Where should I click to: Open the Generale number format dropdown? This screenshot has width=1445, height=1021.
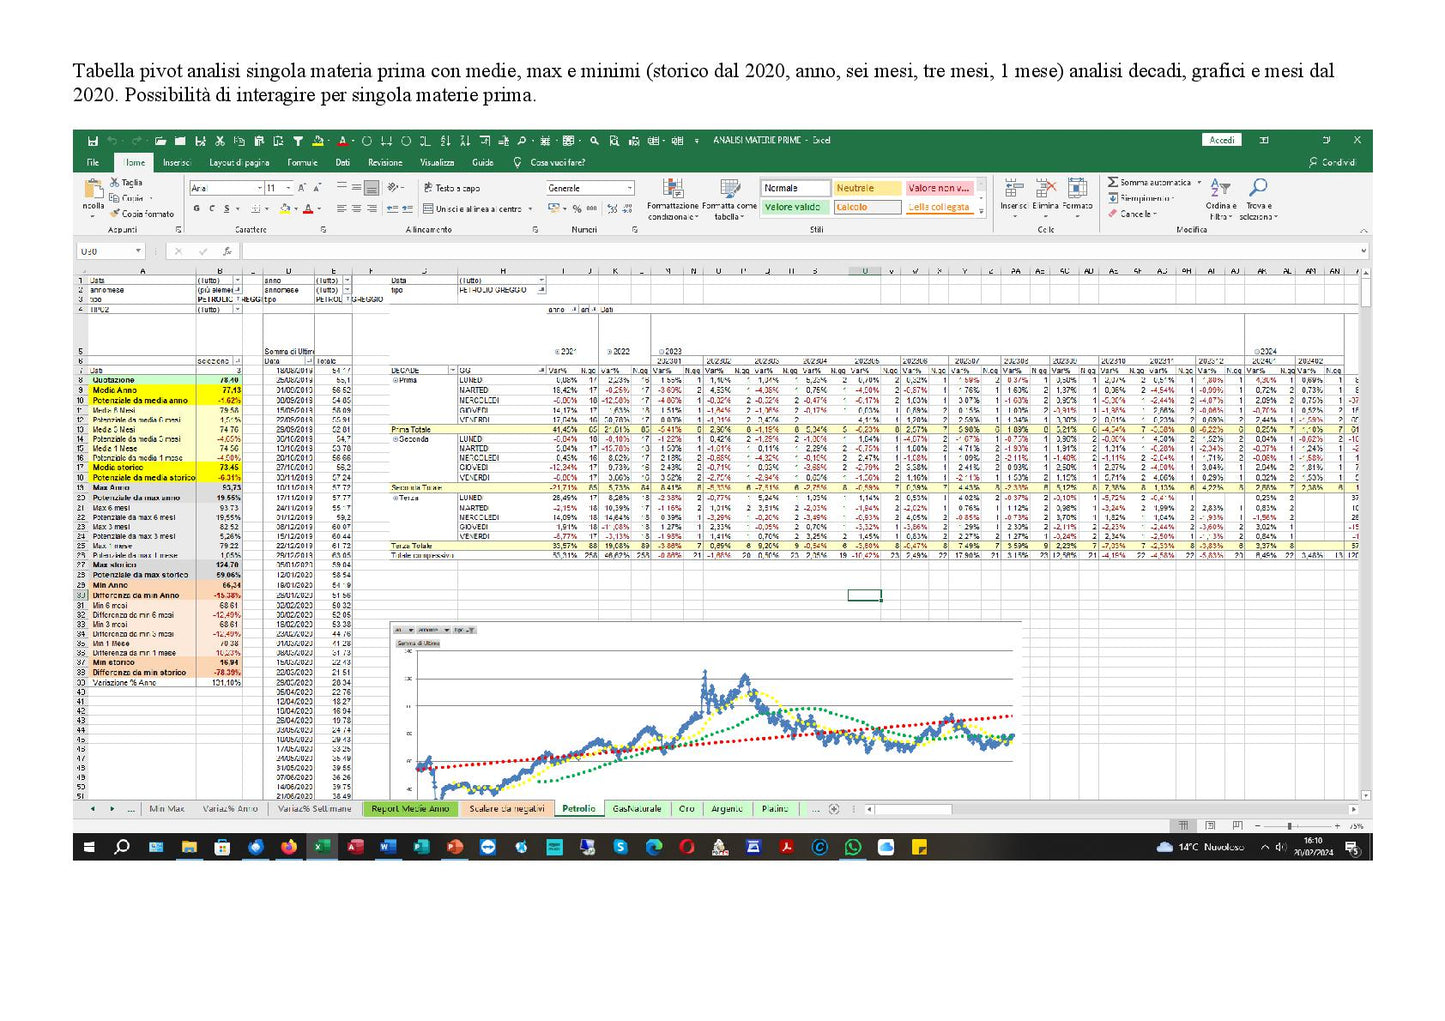629,188
